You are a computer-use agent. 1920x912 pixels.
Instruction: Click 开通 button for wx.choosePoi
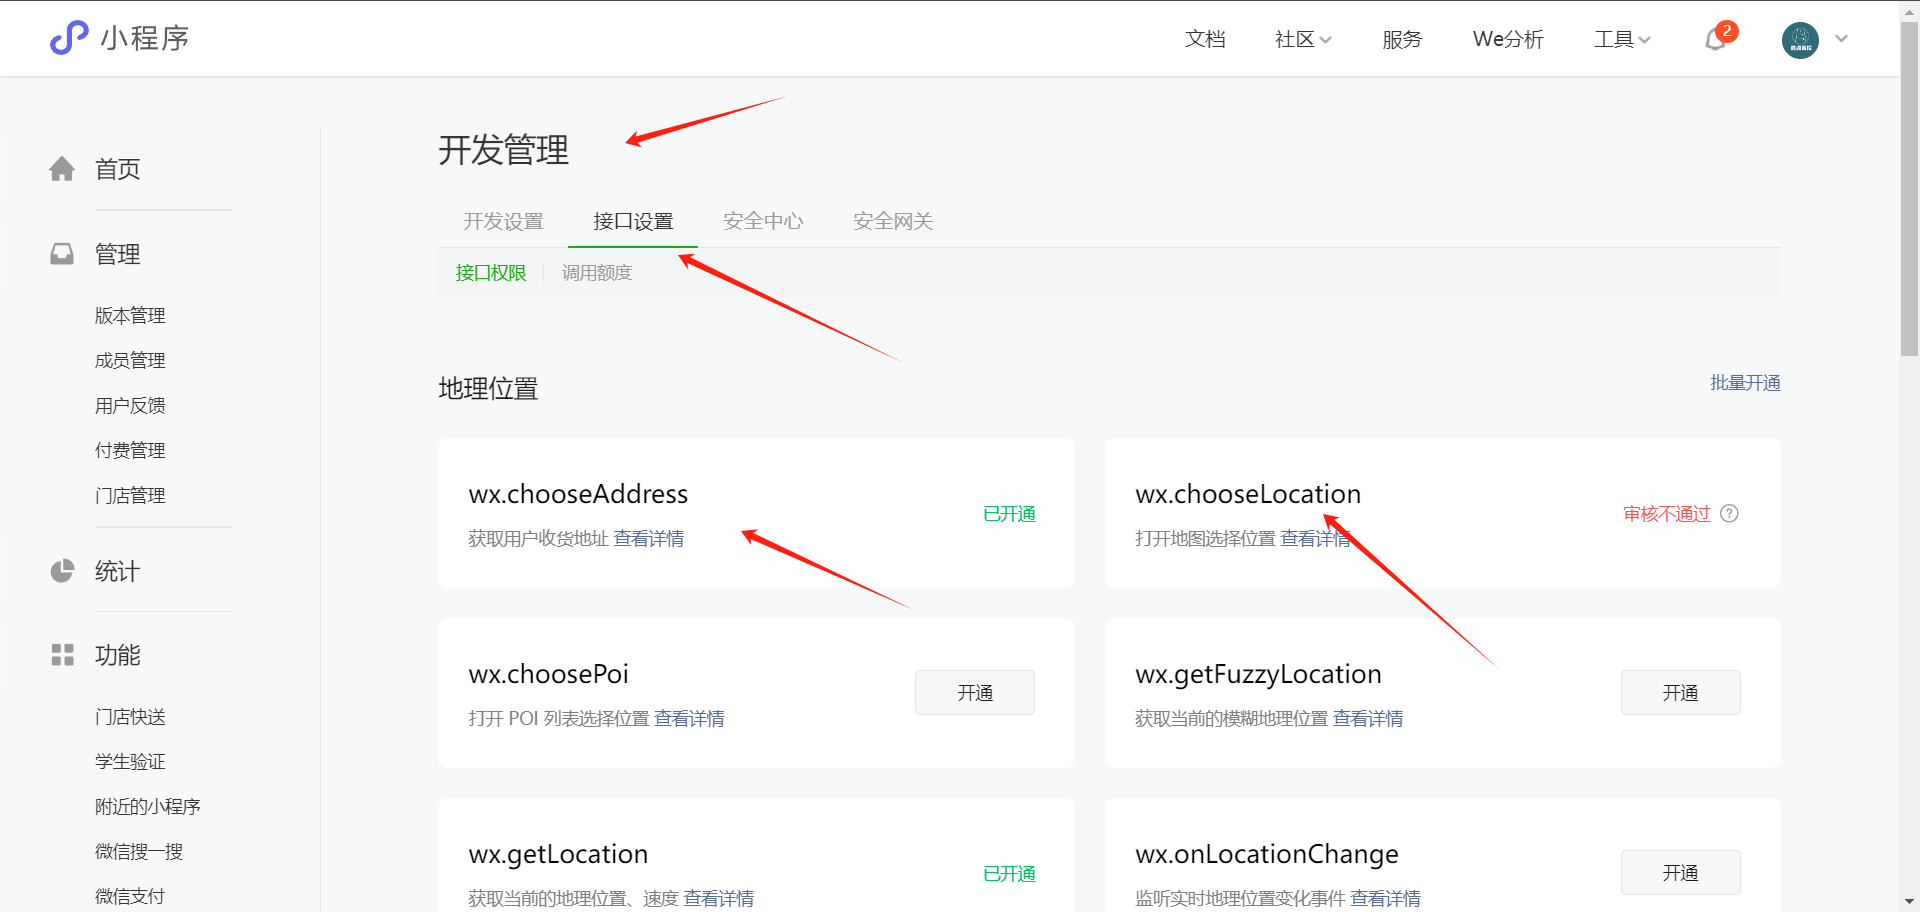[974, 693]
